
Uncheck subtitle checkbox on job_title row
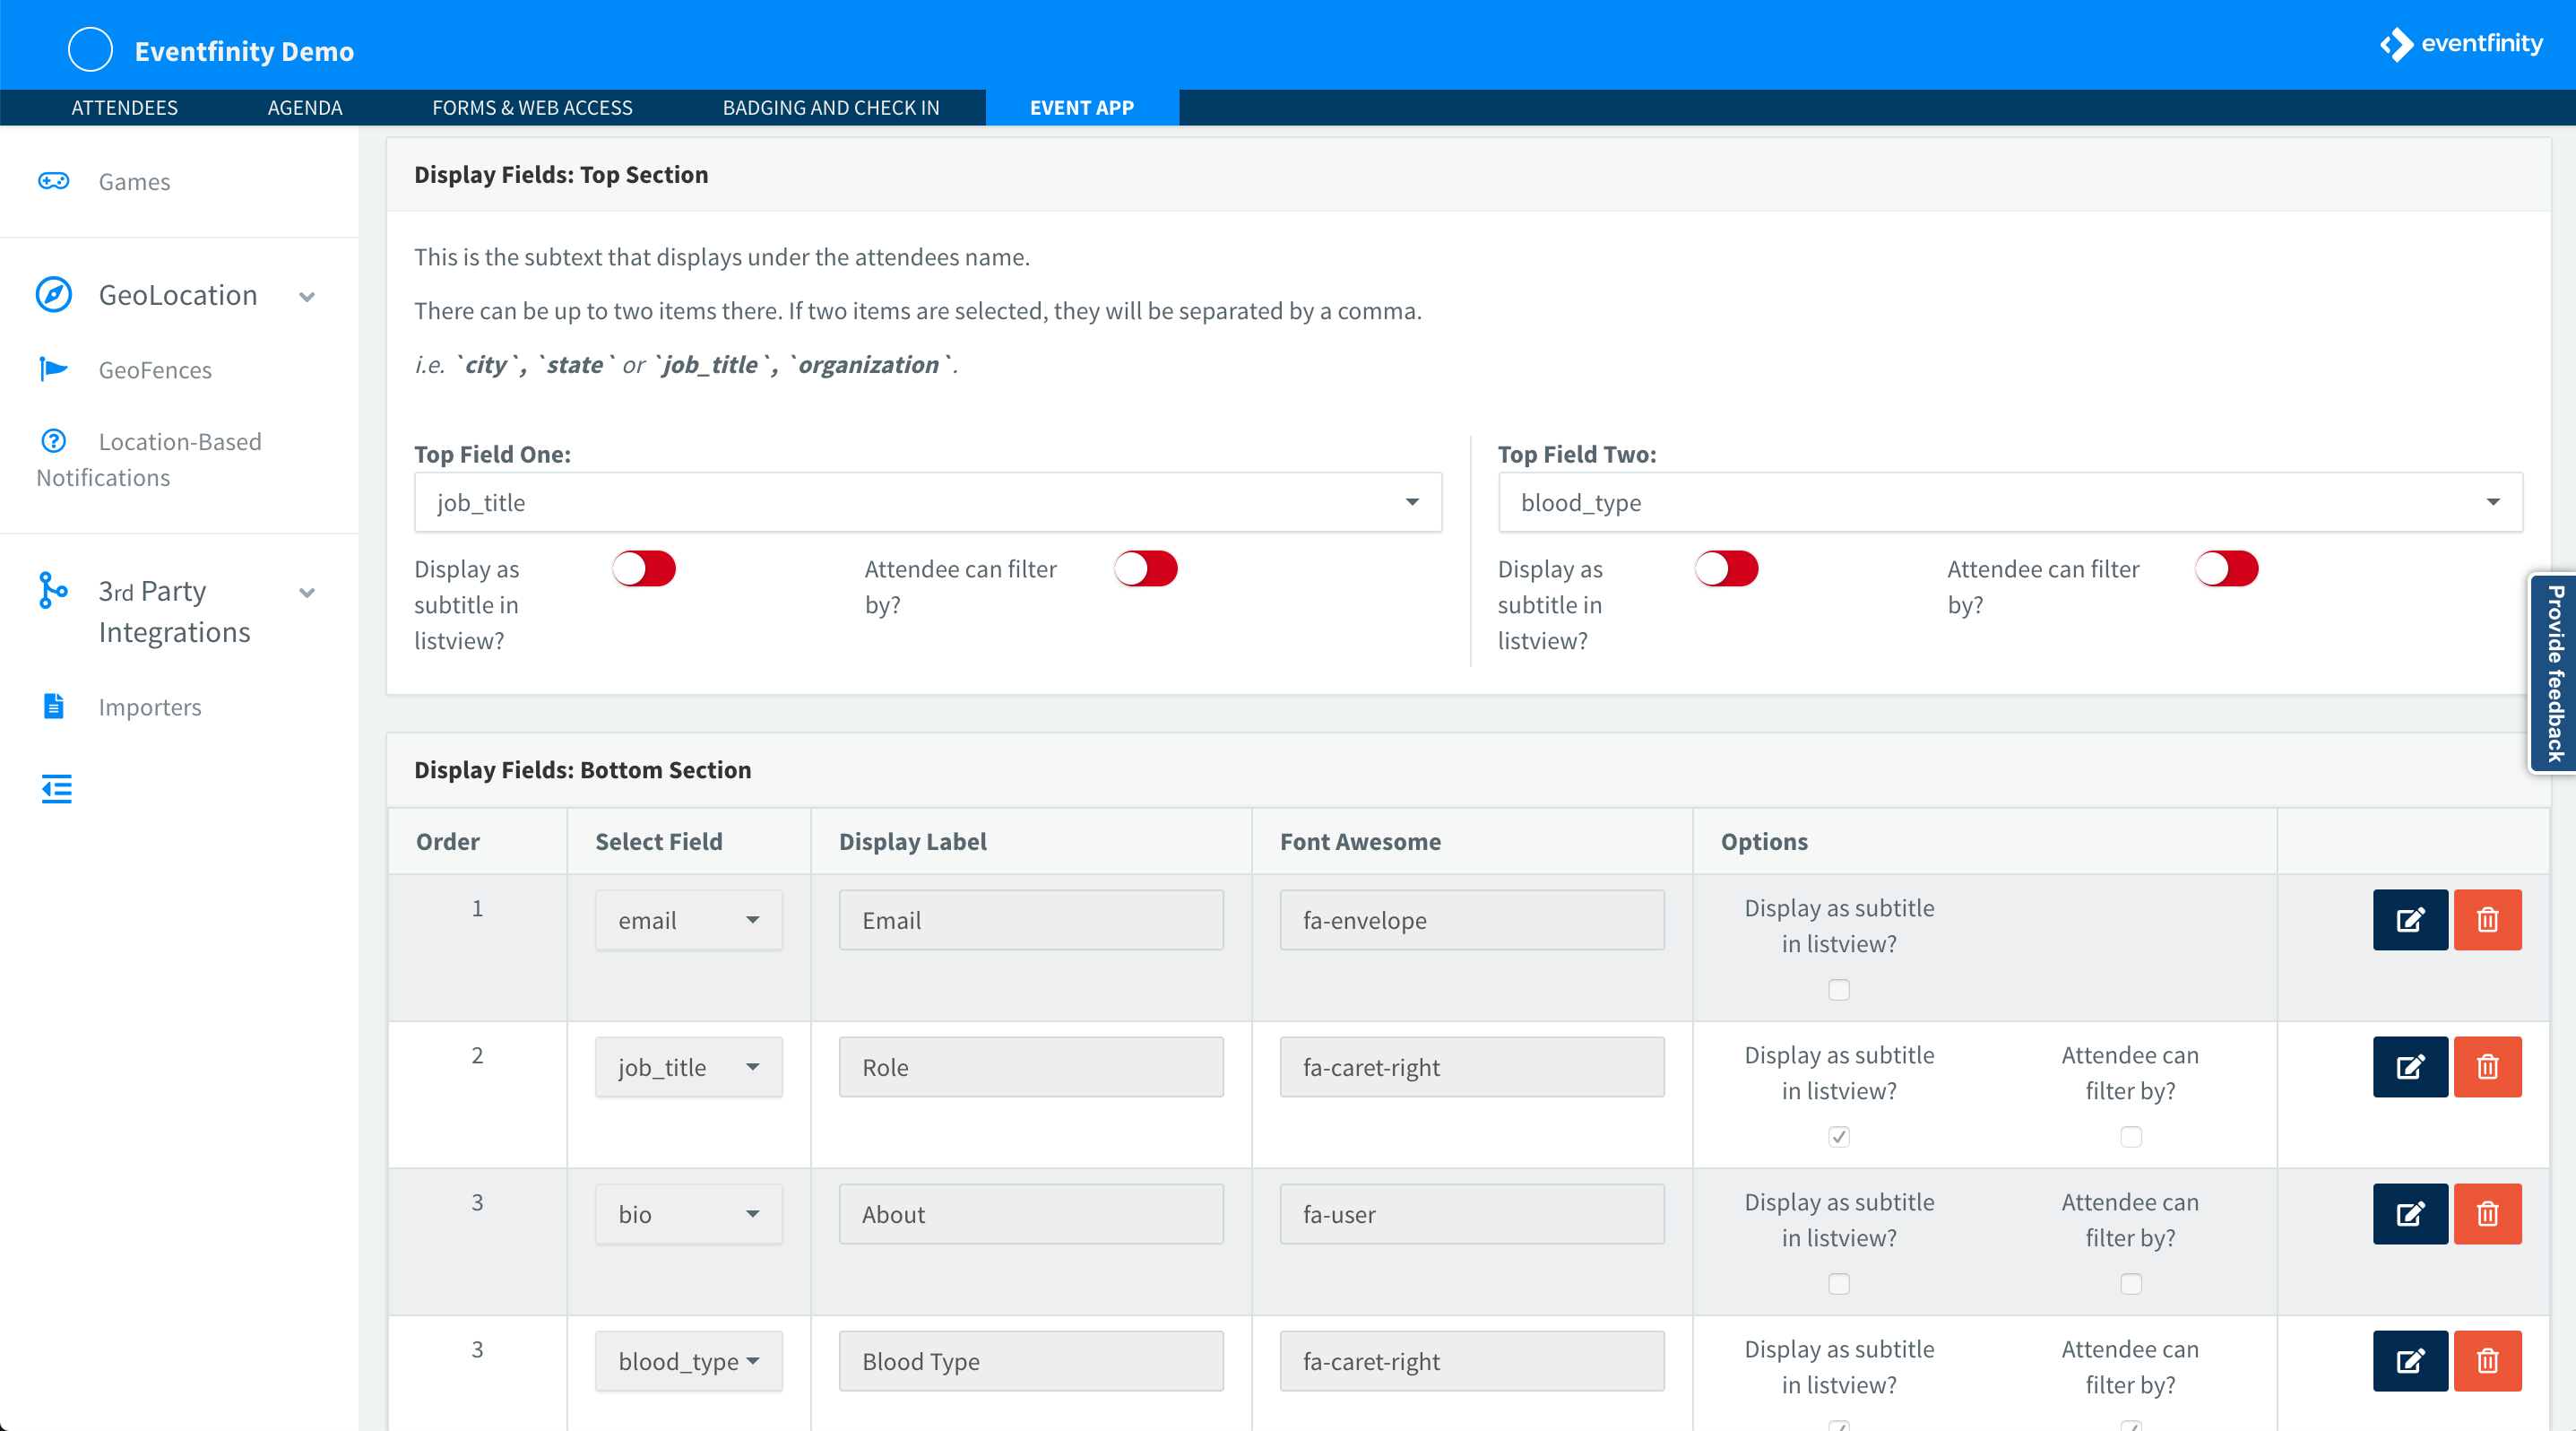click(x=1838, y=1136)
